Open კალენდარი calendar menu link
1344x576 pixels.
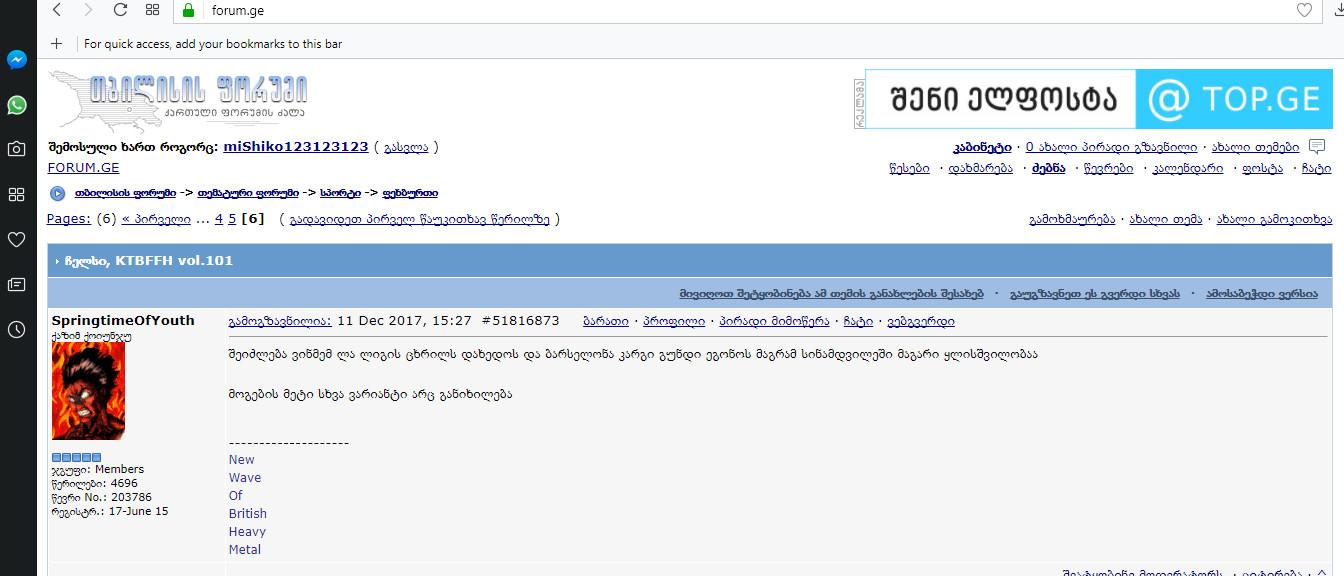1187,168
